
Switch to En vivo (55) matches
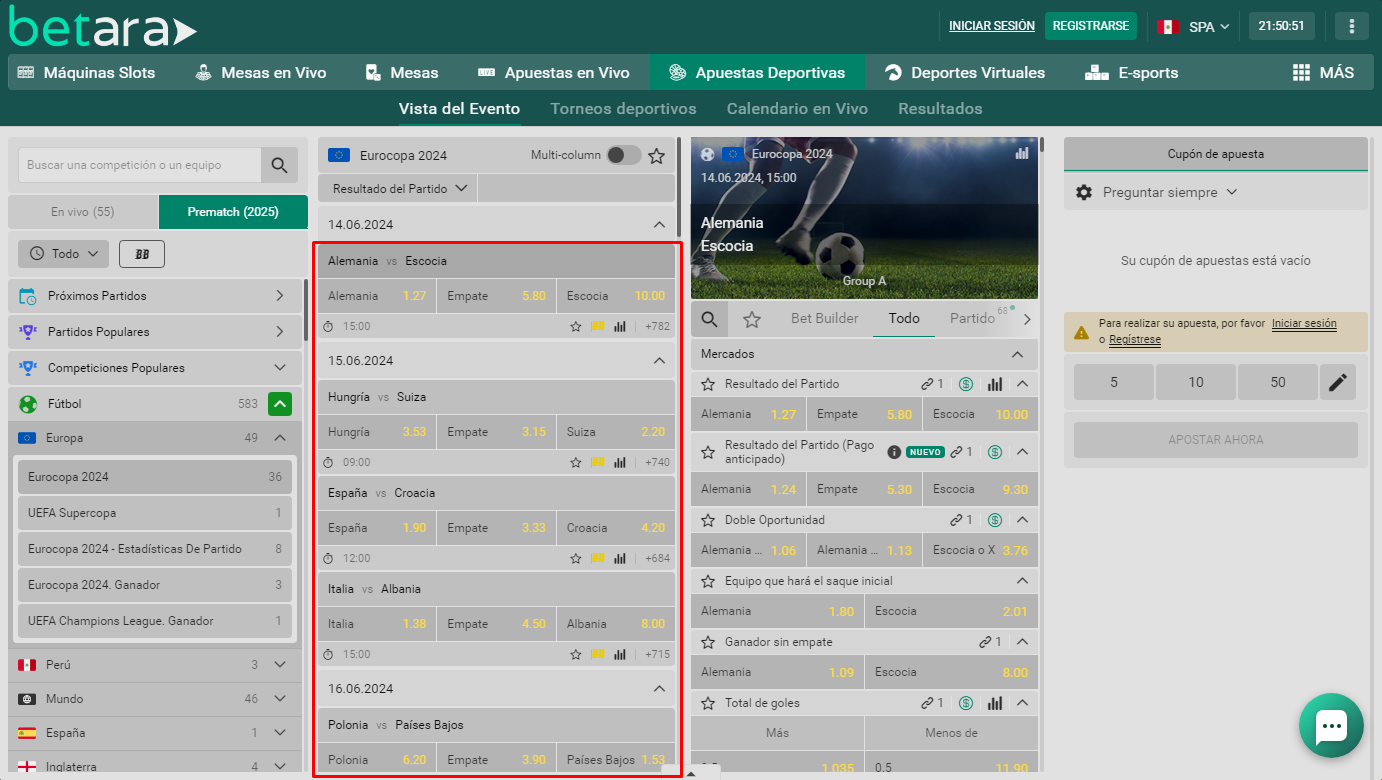pos(83,212)
